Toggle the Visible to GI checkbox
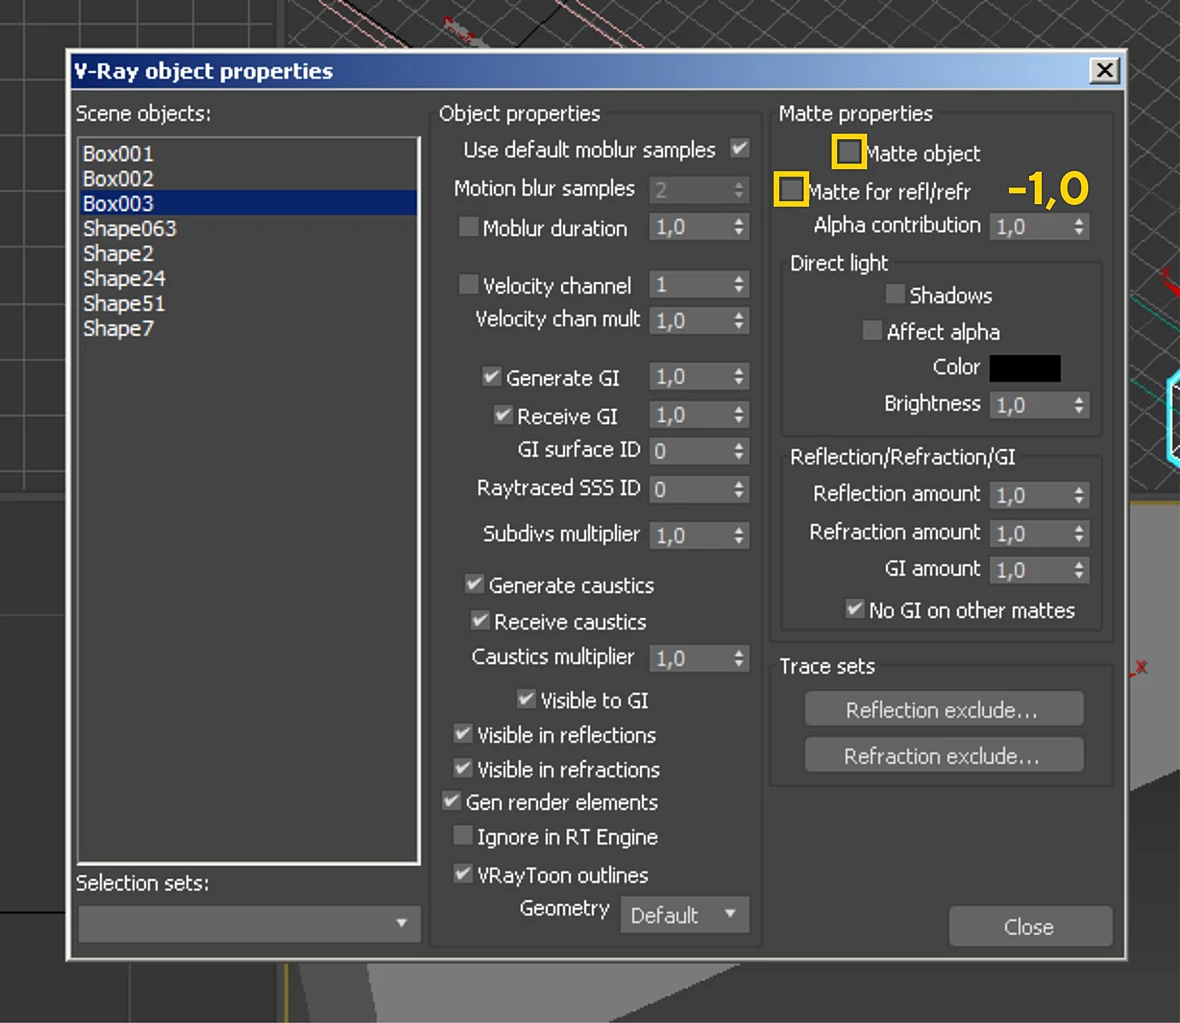This screenshot has height=1023, width=1180. click(x=527, y=699)
